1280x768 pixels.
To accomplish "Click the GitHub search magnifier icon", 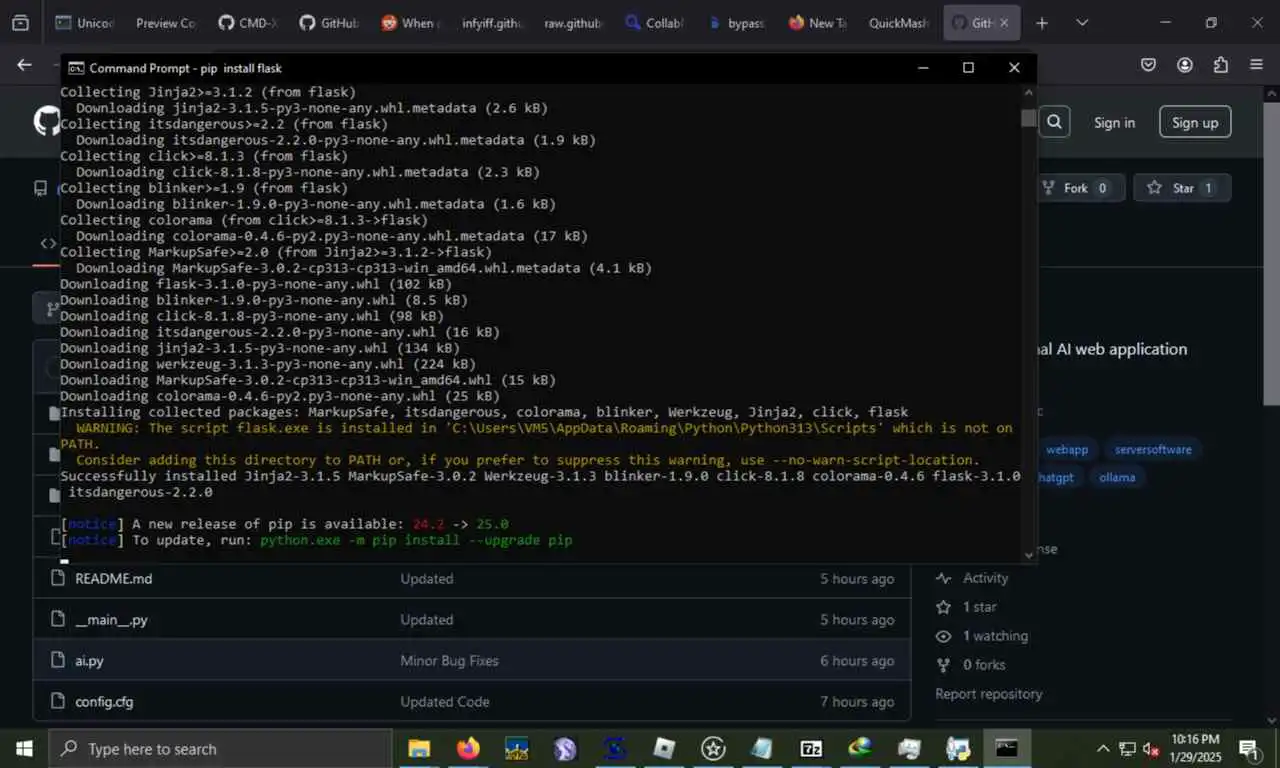I will (x=1054, y=122).
